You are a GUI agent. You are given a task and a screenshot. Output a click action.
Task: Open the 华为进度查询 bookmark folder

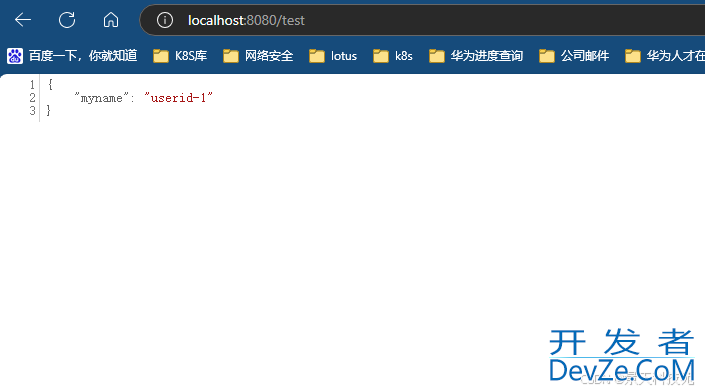click(476, 56)
